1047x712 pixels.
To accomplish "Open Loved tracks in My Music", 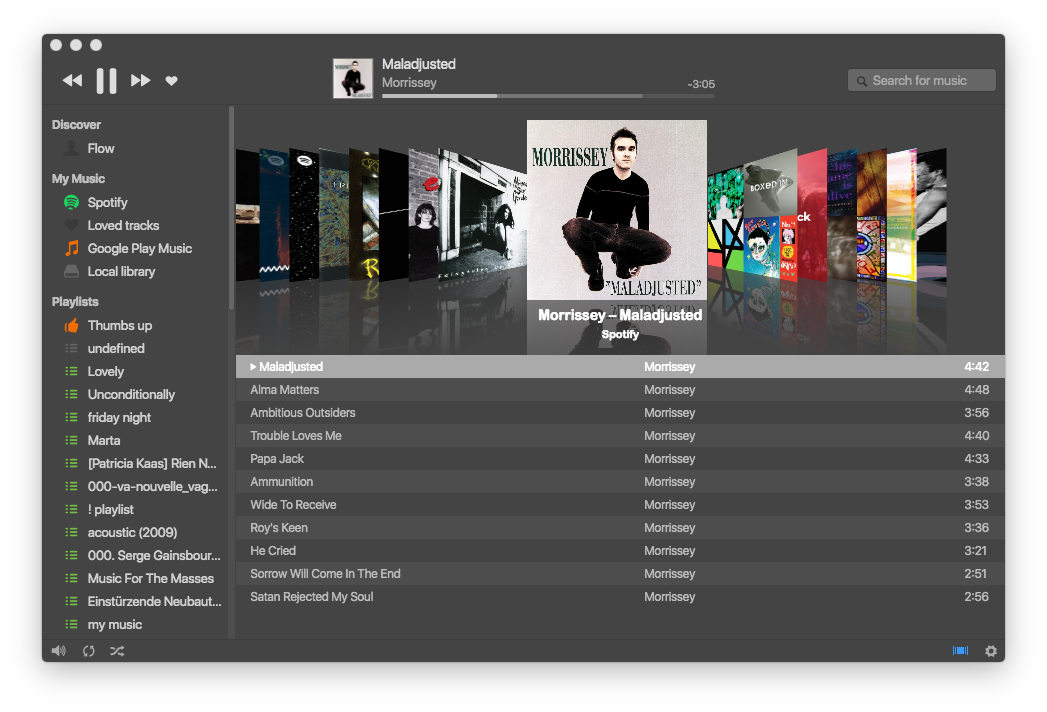I will pos(124,226).
